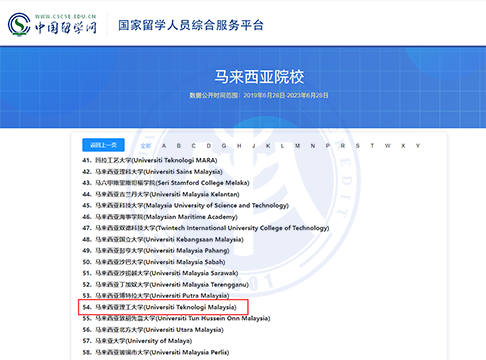Click the 国家留学人员综合服务平台 header text
The image size is (486, 360).
click(x=191, y=25)
